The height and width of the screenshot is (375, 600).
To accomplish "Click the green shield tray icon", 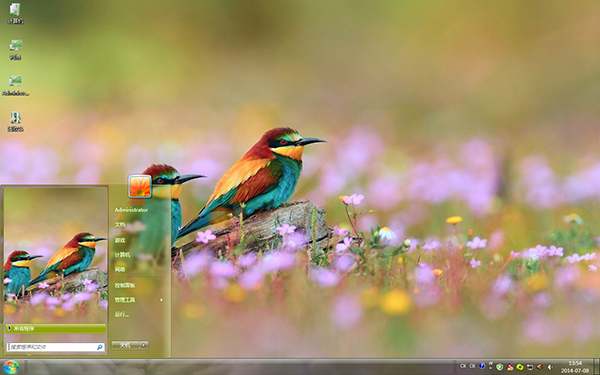I will pyautogui.click(x=499, y=367).
